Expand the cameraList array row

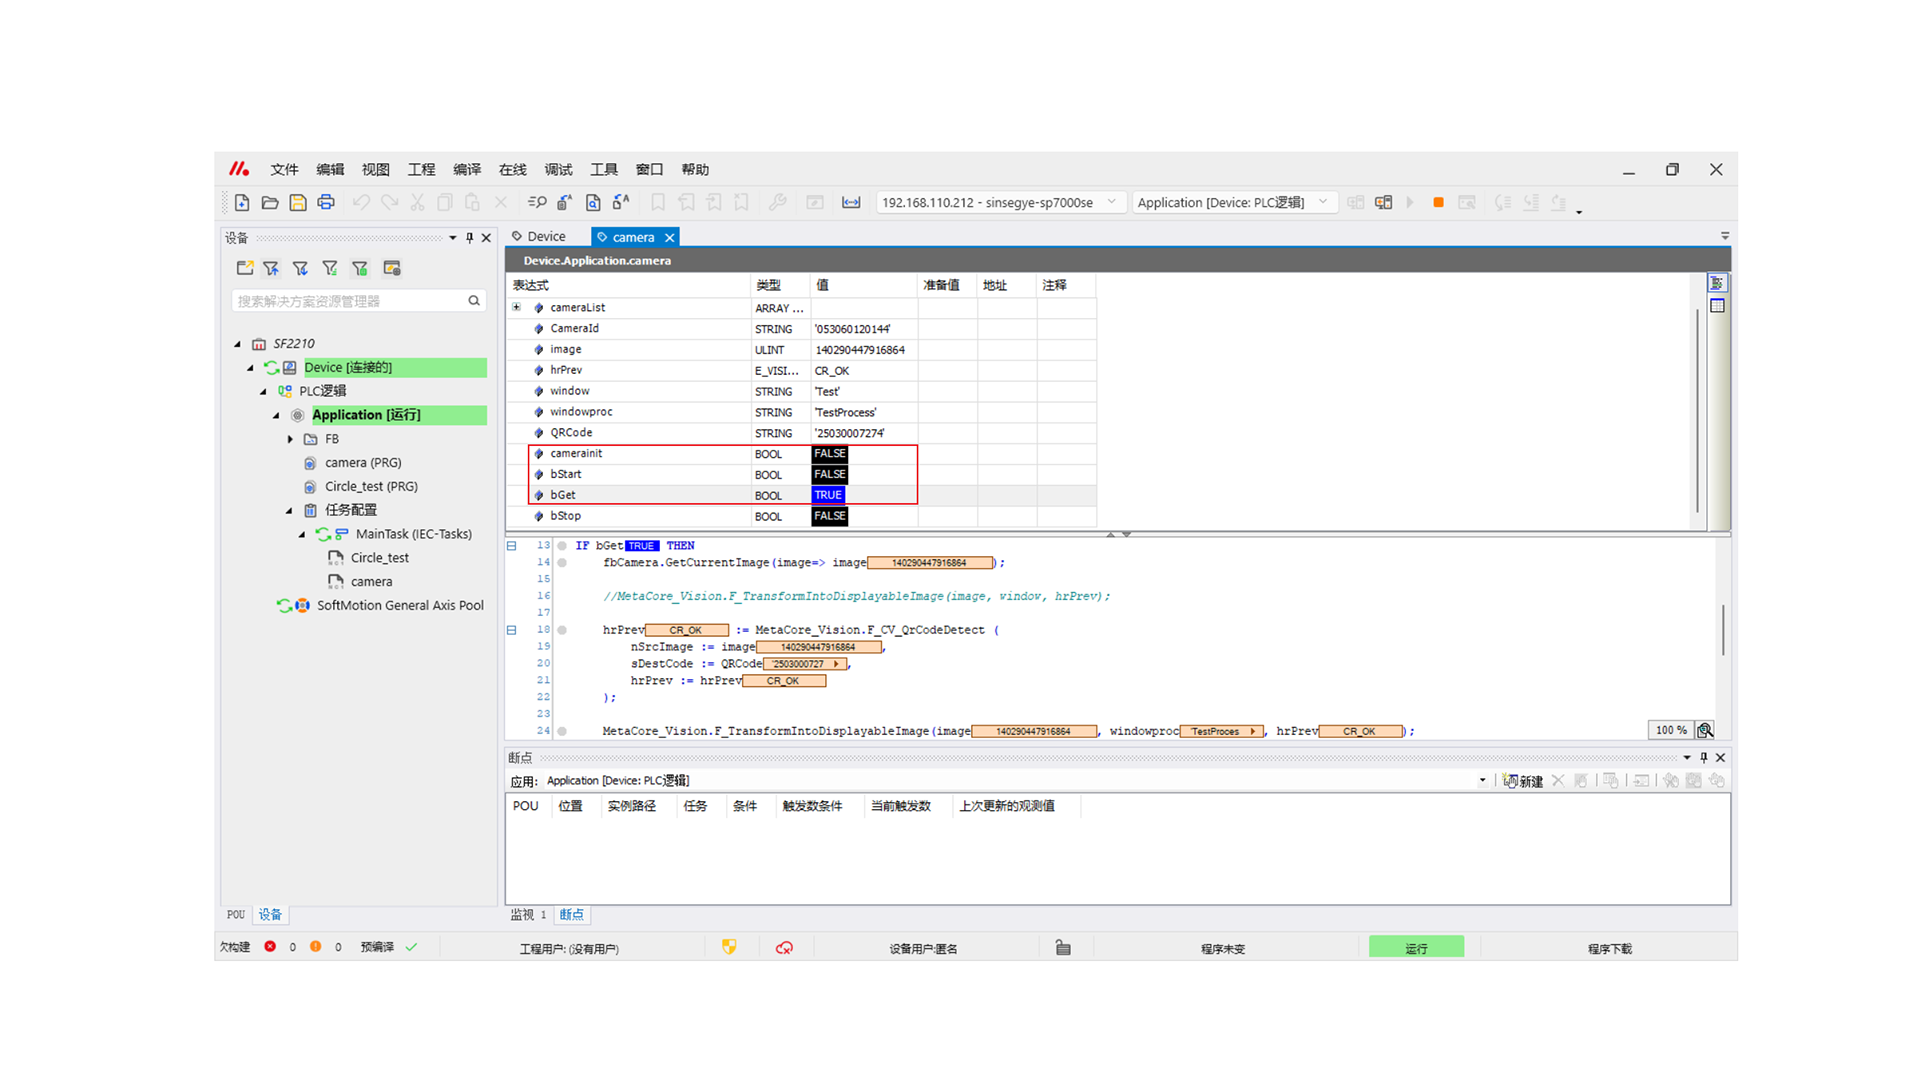point(517,308)
